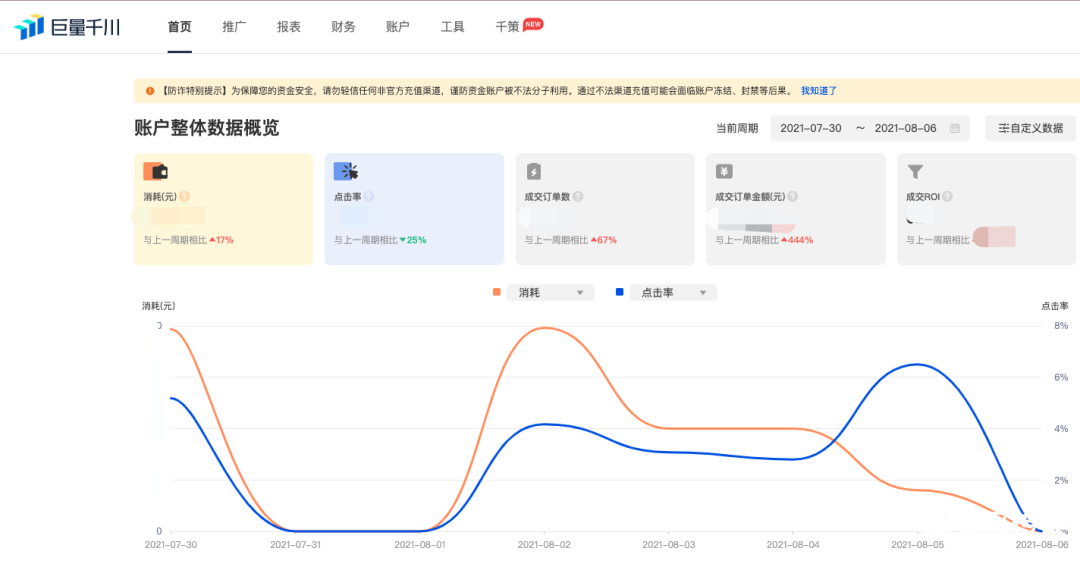1080x570 pixels.
Task: Go to the 千策 tab marked NEW
Action: tap(508, 27)
